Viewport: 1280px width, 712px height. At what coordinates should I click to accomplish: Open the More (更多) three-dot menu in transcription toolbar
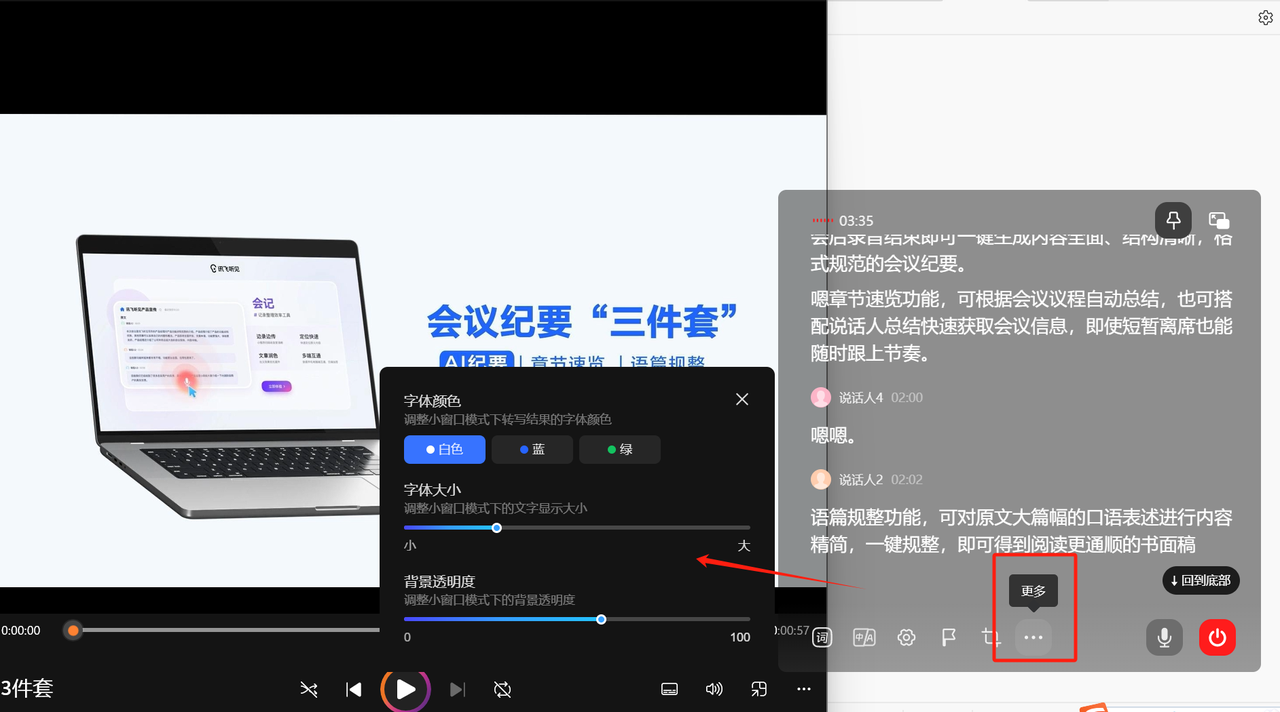click(1034, 638)
